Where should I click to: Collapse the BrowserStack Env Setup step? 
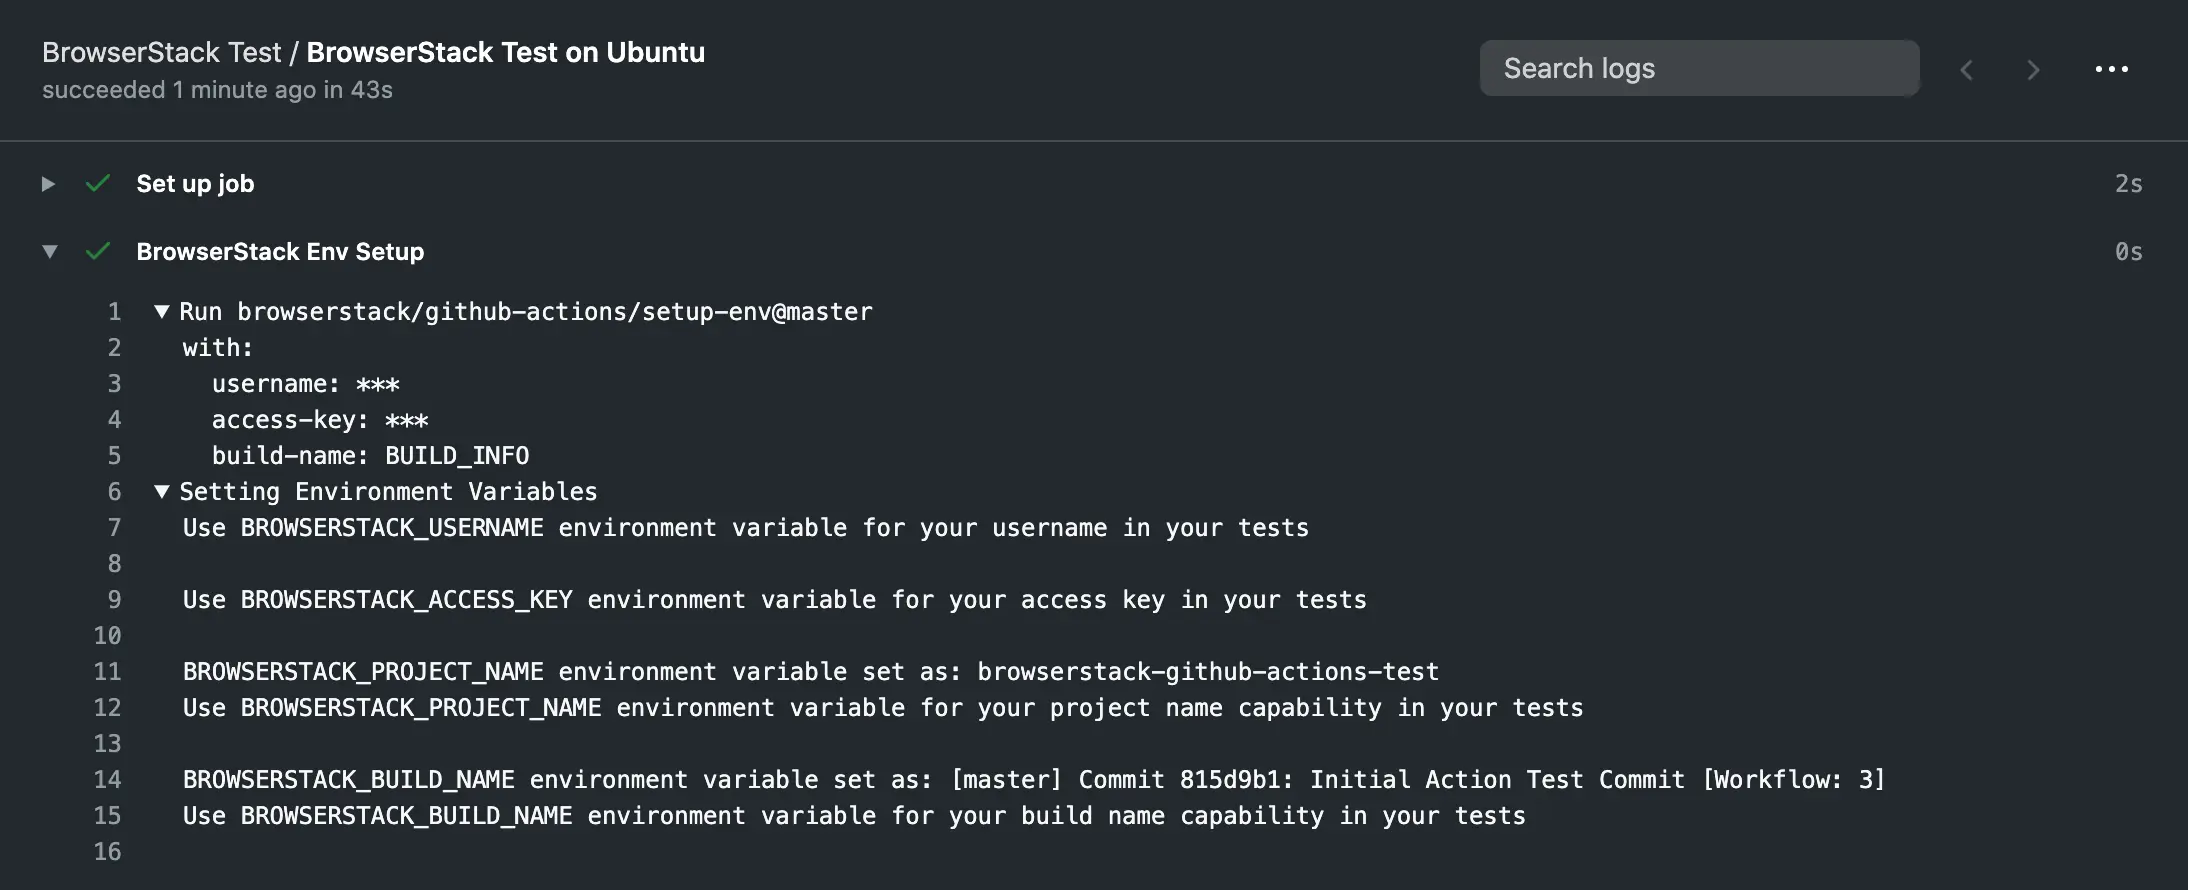point(48,251)
